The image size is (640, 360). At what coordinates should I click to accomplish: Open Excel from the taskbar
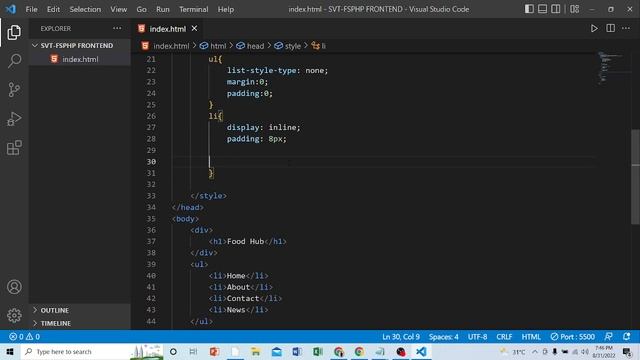click(318, 352)
